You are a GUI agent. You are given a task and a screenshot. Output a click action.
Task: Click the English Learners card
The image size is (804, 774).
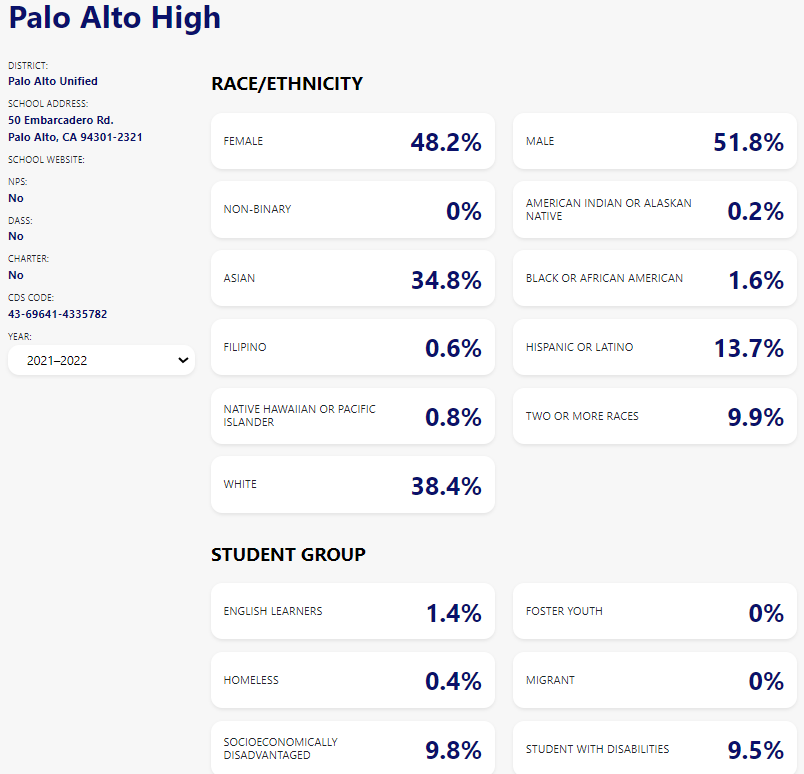(x=352, y=612)
